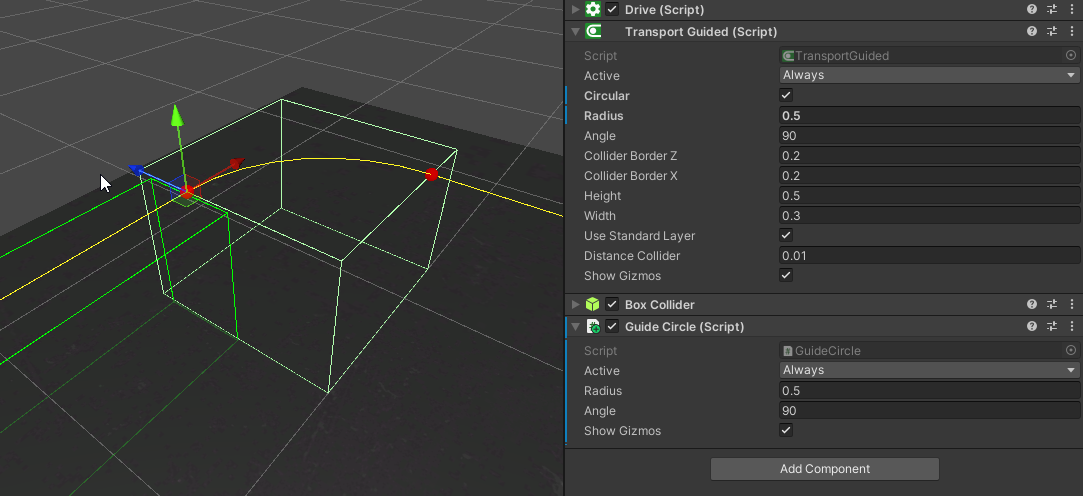Click the Add Component button
This screenshot has width=1083, height=496.
[824, 469]
